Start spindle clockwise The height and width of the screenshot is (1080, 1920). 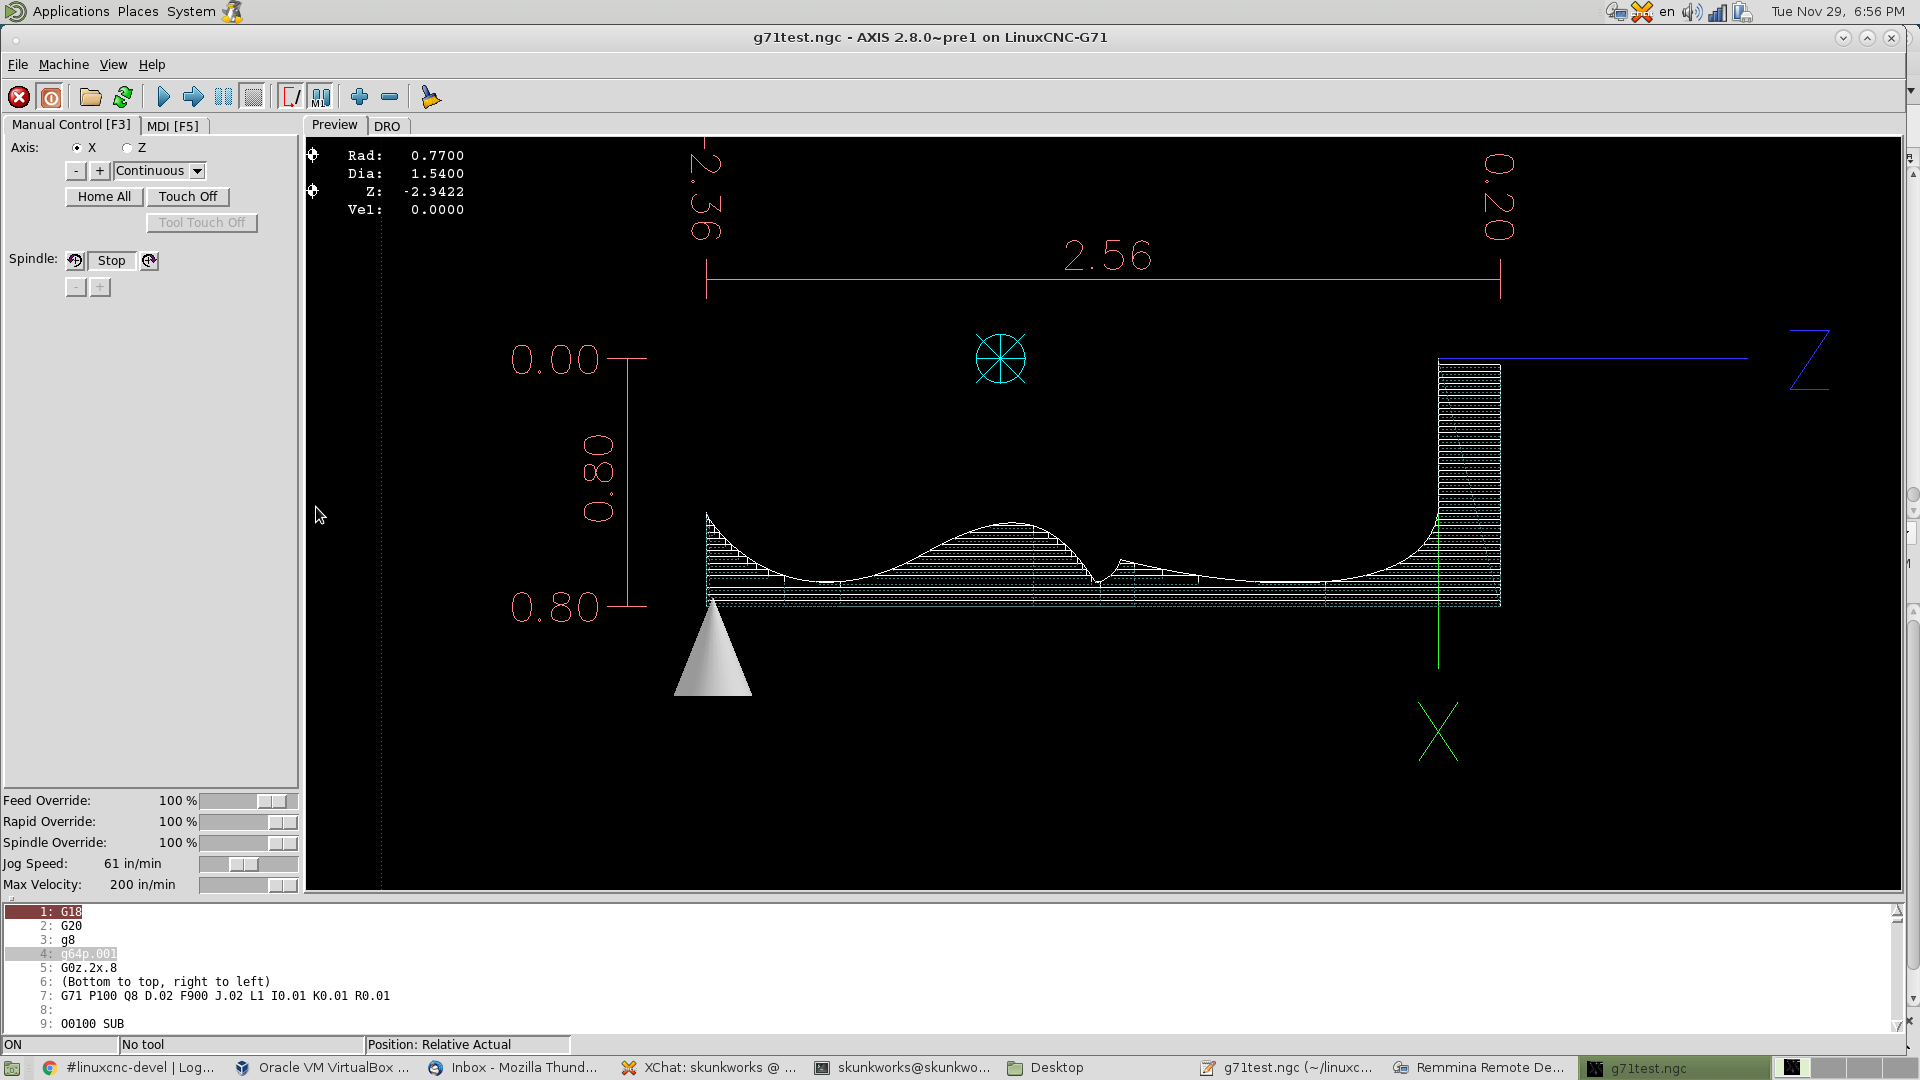[x=149, y=261]
